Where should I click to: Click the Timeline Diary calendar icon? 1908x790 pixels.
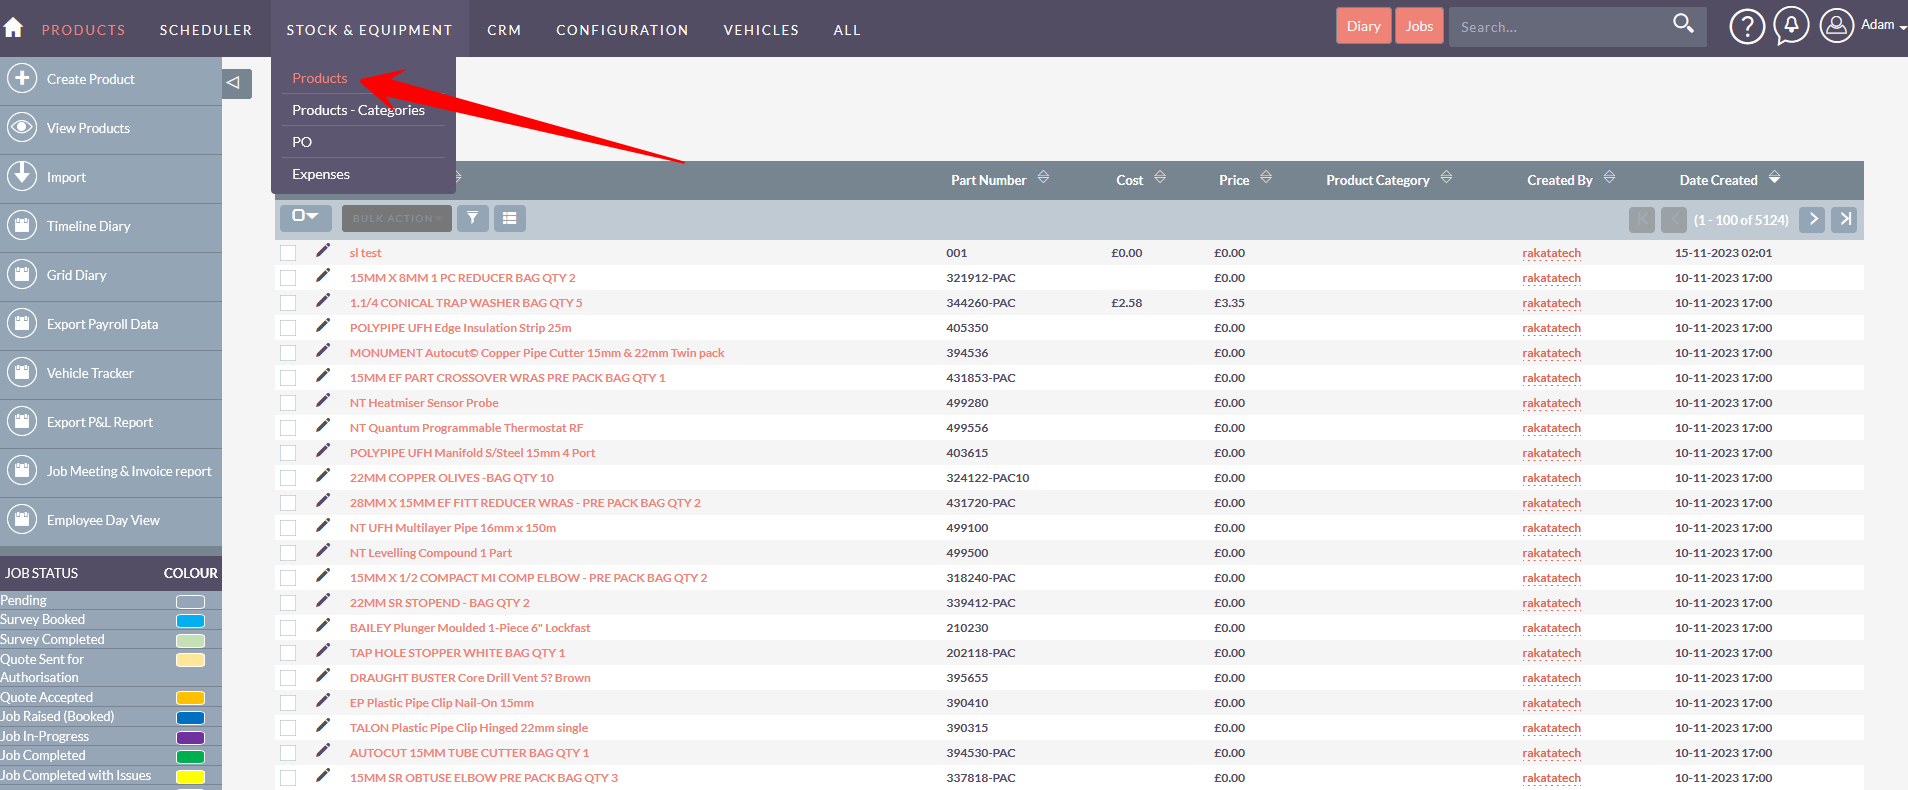(x=22, y=226)
